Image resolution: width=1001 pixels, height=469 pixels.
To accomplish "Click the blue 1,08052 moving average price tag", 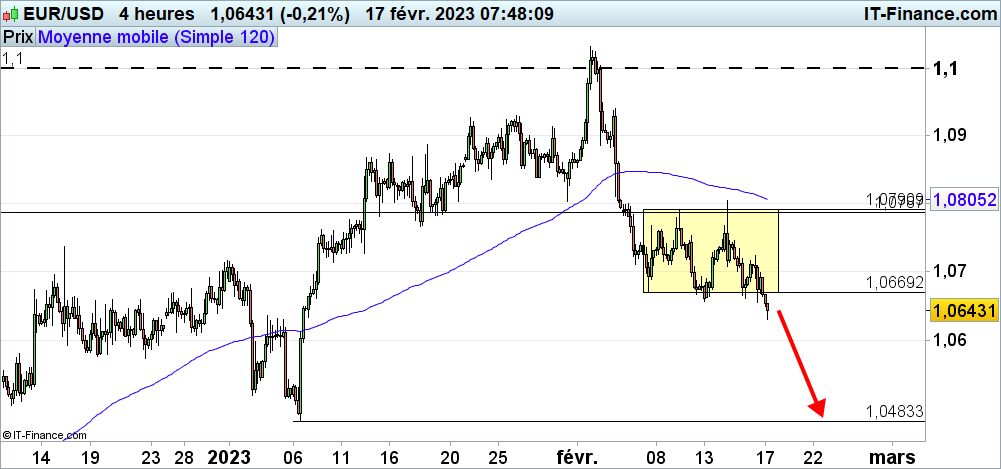I will tap(964, 200).
